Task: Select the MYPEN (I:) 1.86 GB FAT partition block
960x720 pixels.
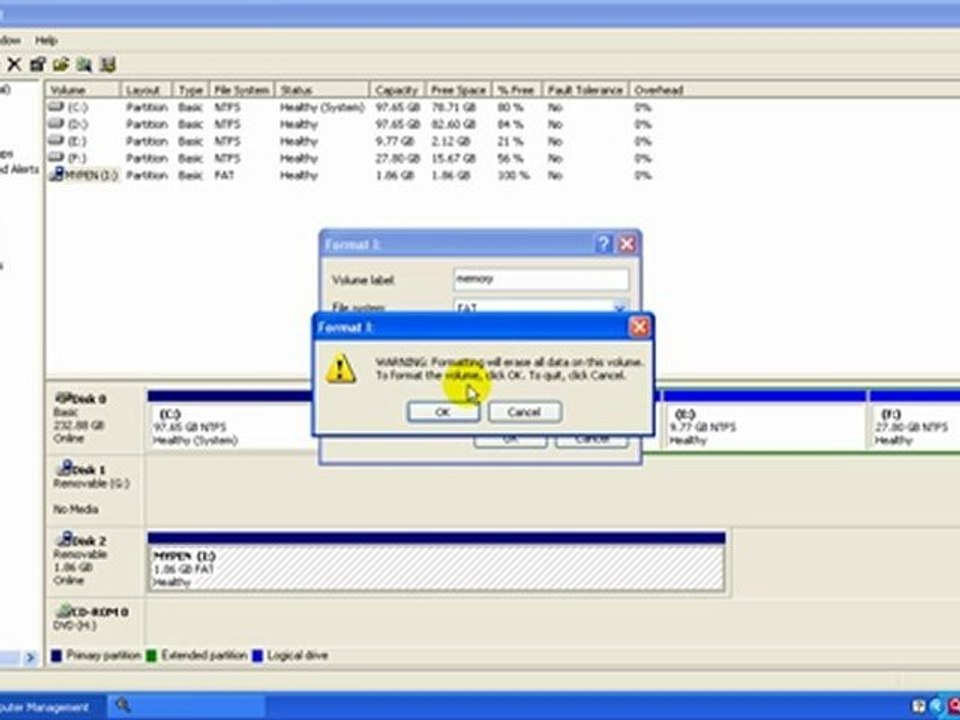Action: tap(436, 562)
